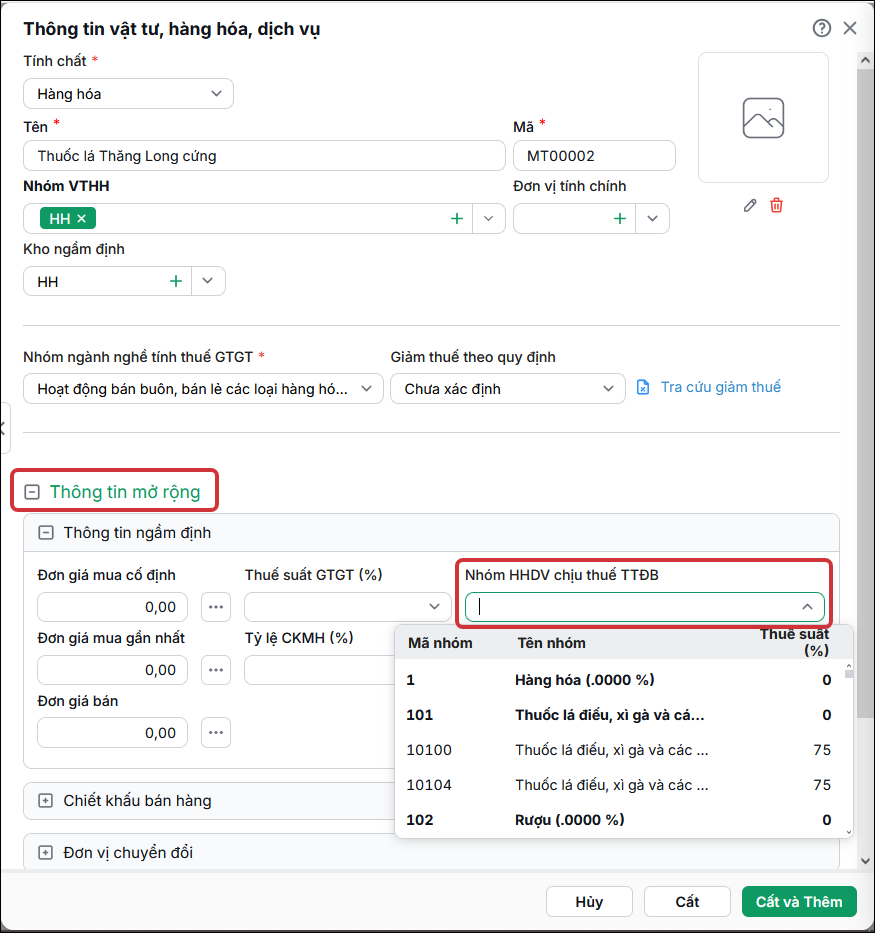
Task: Remove the HH tag from Nhóm VTHH
Action: click(82, 218)
